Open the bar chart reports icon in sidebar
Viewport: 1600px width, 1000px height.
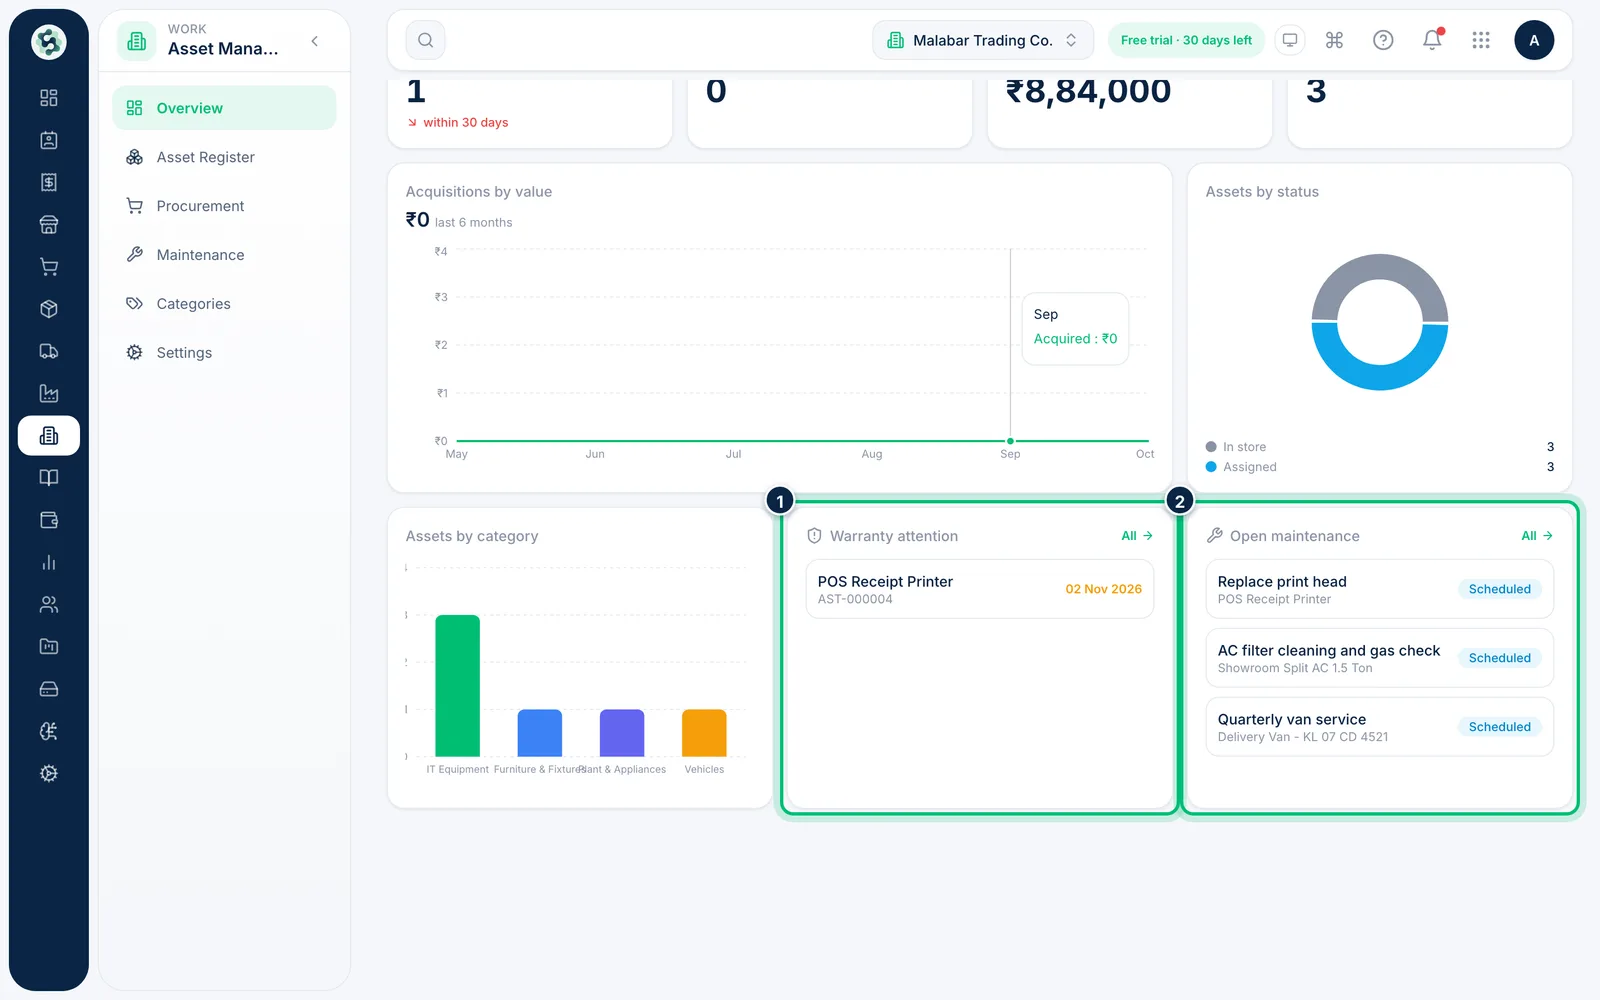(x=48, y=562)
